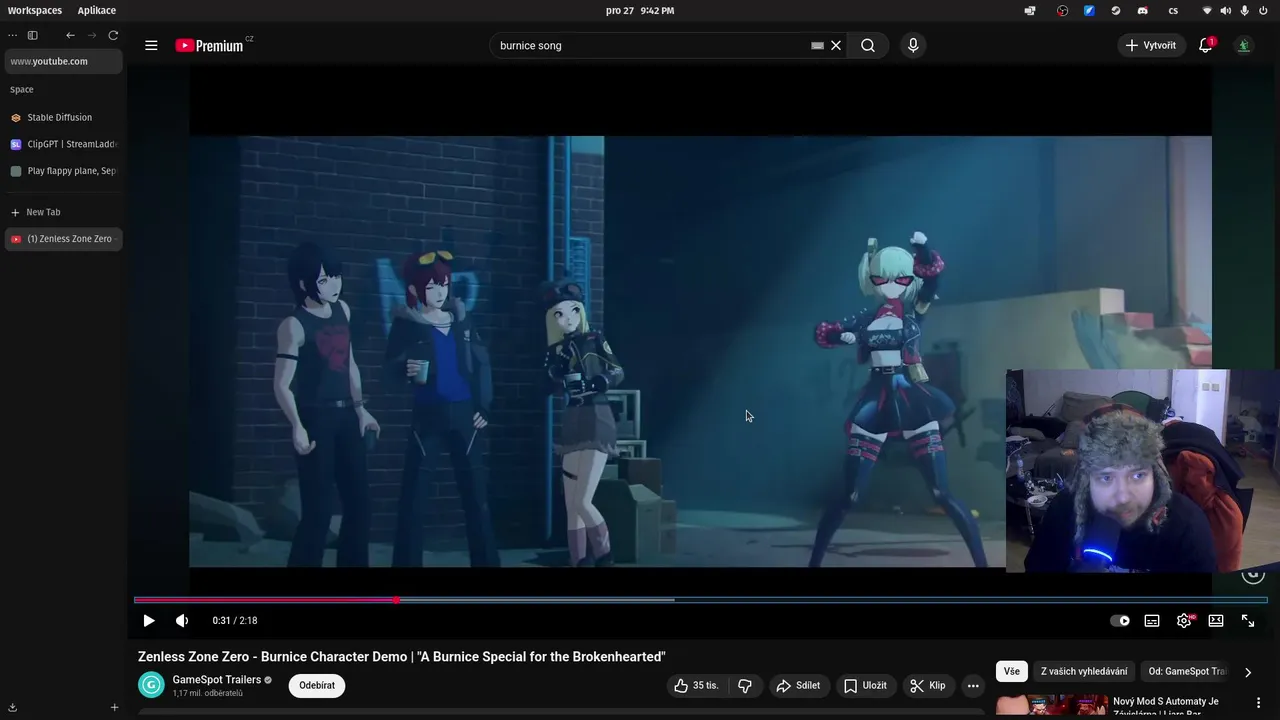
Task: Play the video
Action: pyautogui.click(x=149, y=620)
